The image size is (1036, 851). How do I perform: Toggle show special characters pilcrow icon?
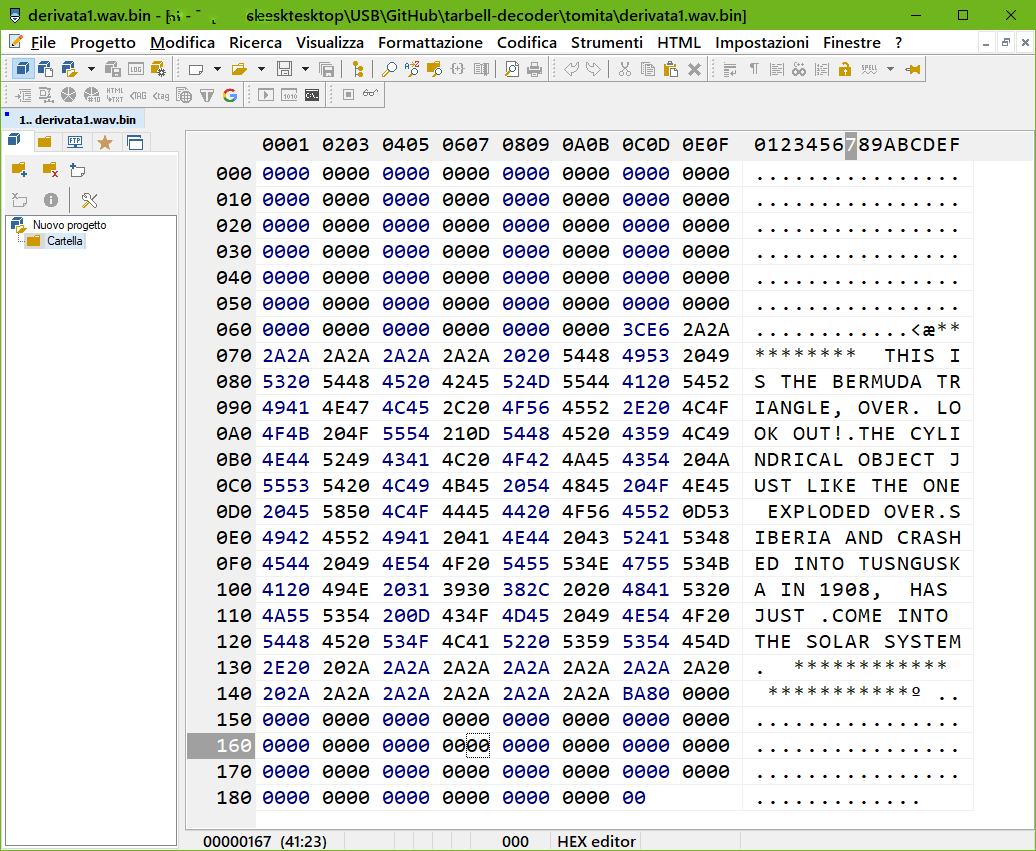[754, 69]
